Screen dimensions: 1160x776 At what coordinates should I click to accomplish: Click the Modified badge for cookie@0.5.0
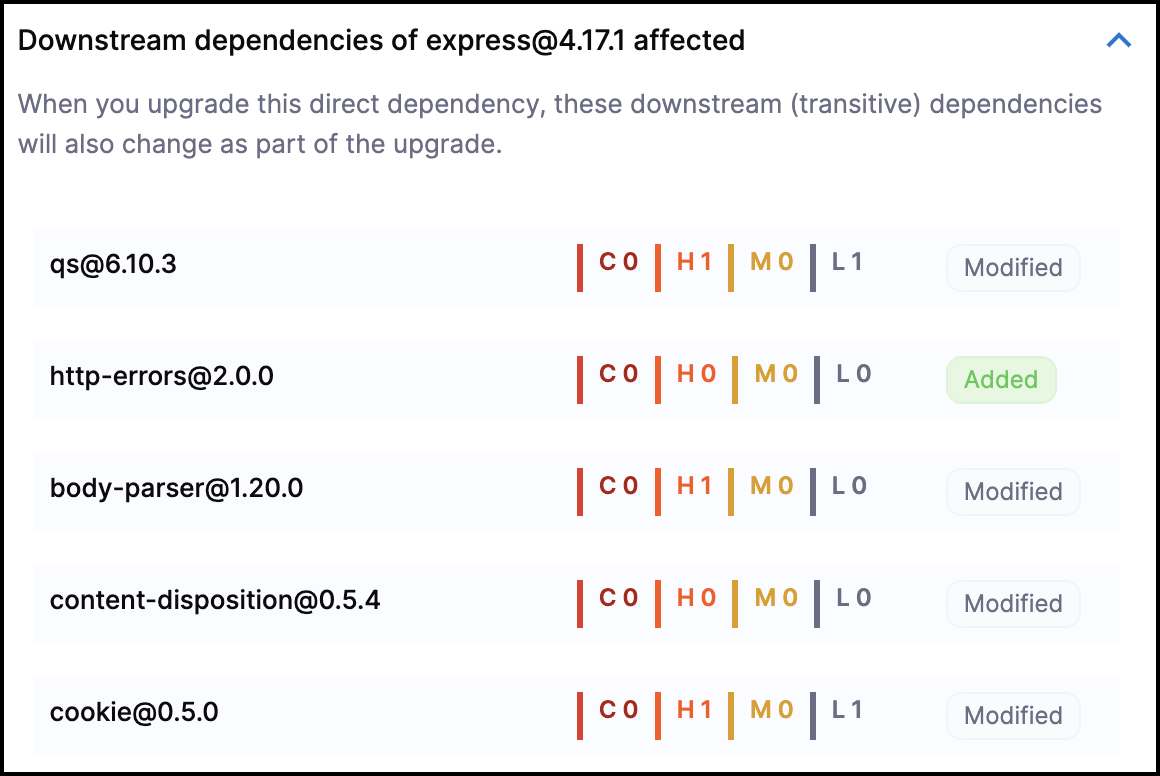[x=1012, y=716]
